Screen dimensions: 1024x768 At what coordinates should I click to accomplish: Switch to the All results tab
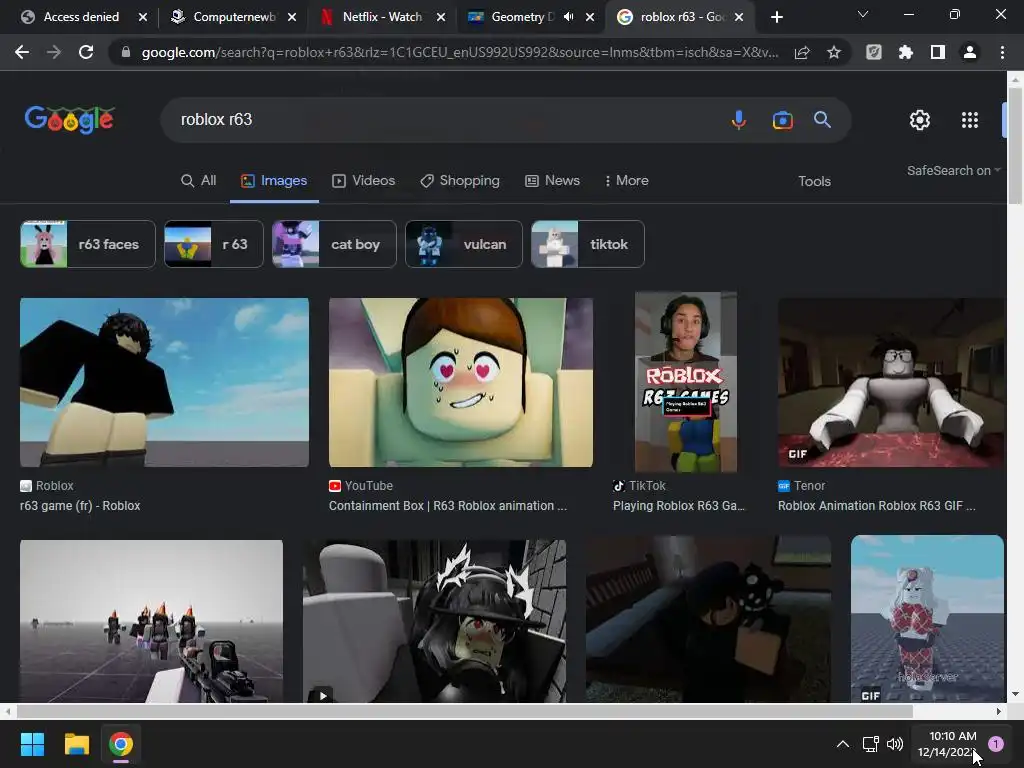pos(199,180)
